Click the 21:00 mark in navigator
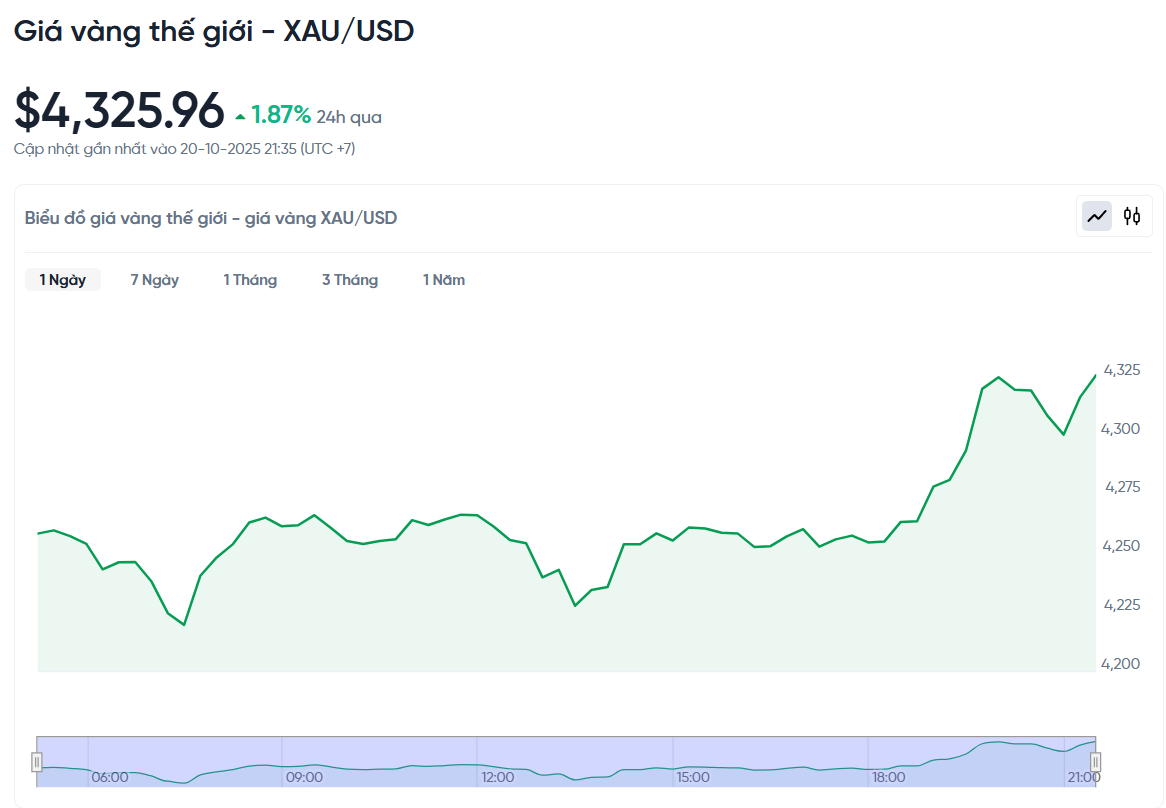This screenshot has width=1166, height=808. click(1083, 777)
